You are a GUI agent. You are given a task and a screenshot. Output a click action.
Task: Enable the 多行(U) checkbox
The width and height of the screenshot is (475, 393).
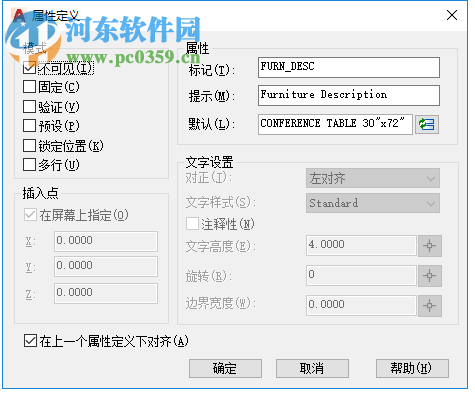point(29,164)
